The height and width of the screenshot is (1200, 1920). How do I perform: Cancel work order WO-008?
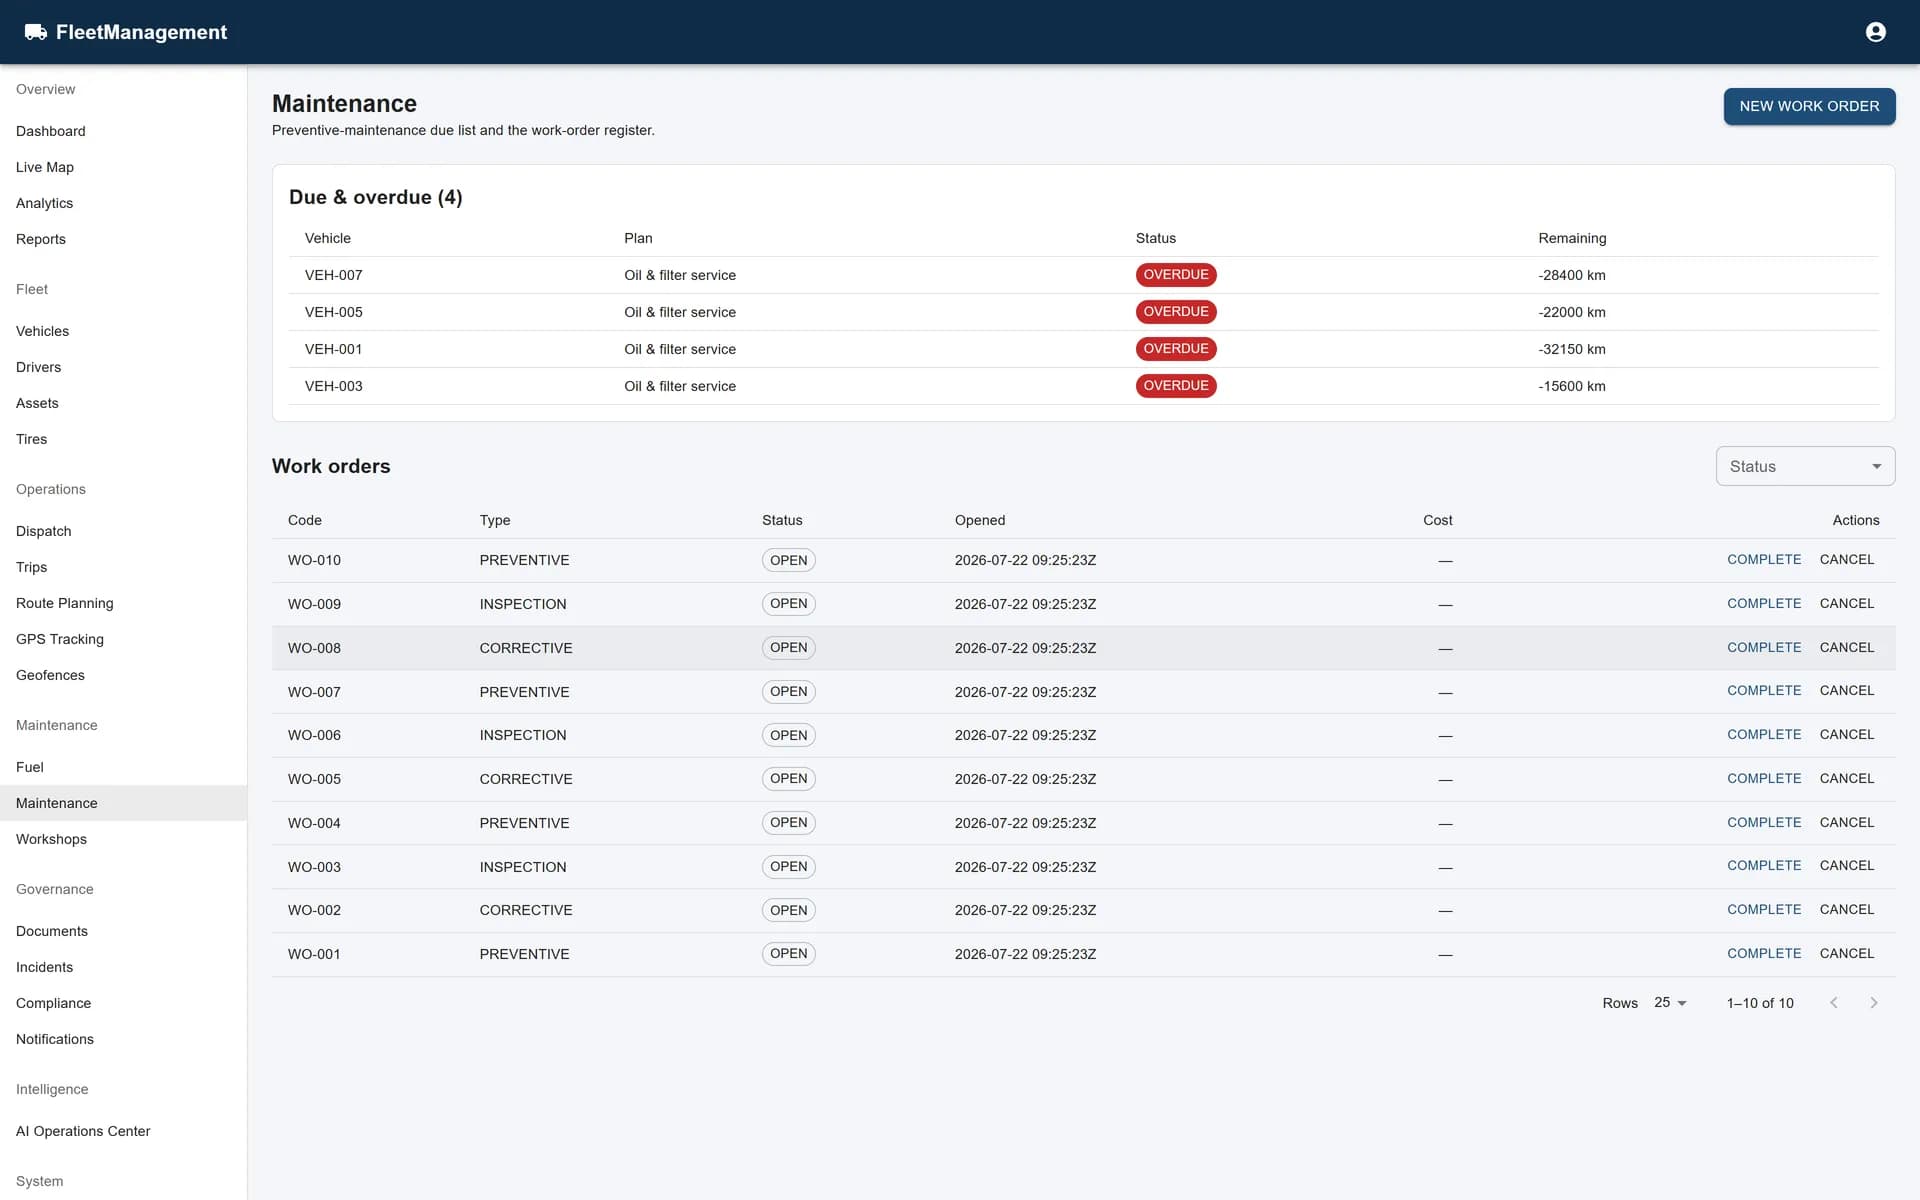(x=1847, y=648)
